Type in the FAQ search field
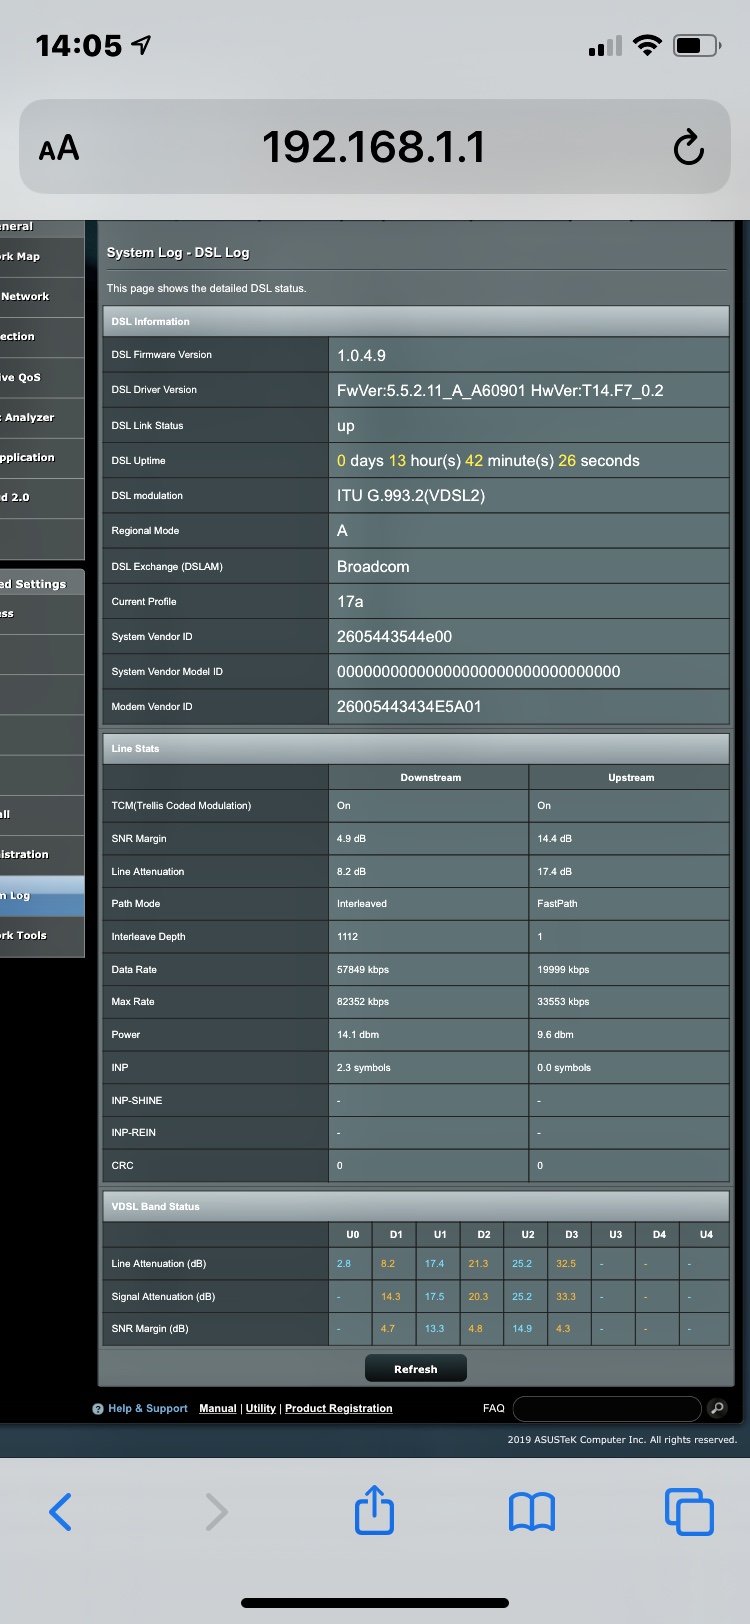The height and width of the screenshot is (1624, 750). click(606, 1408)
